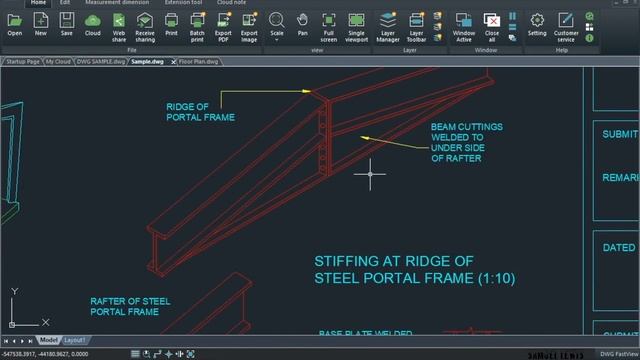Export the drawing as an image
The height and width of the screenshot is (360, 640).
(249, 27)
